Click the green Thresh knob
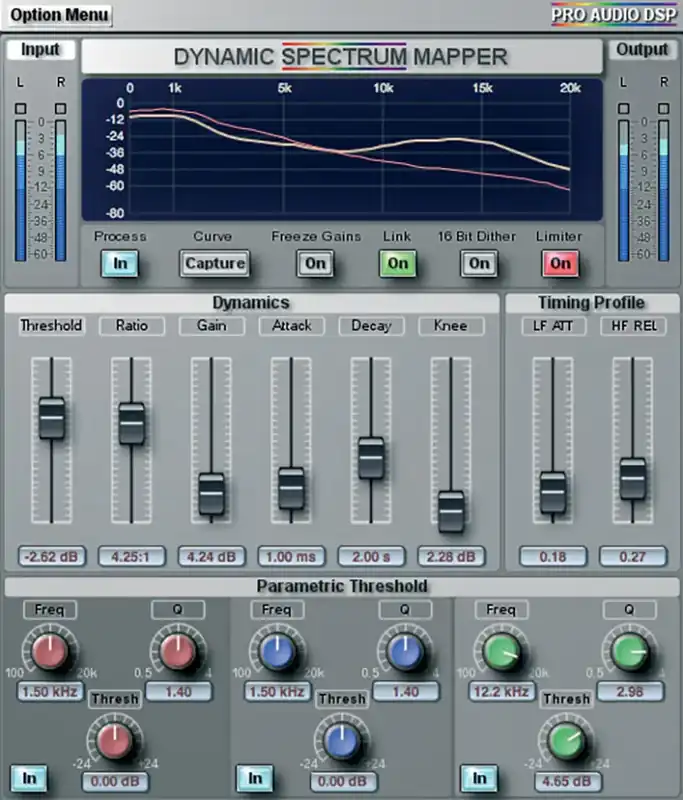Viewport: 683px width, 800px height. point(566,740)
